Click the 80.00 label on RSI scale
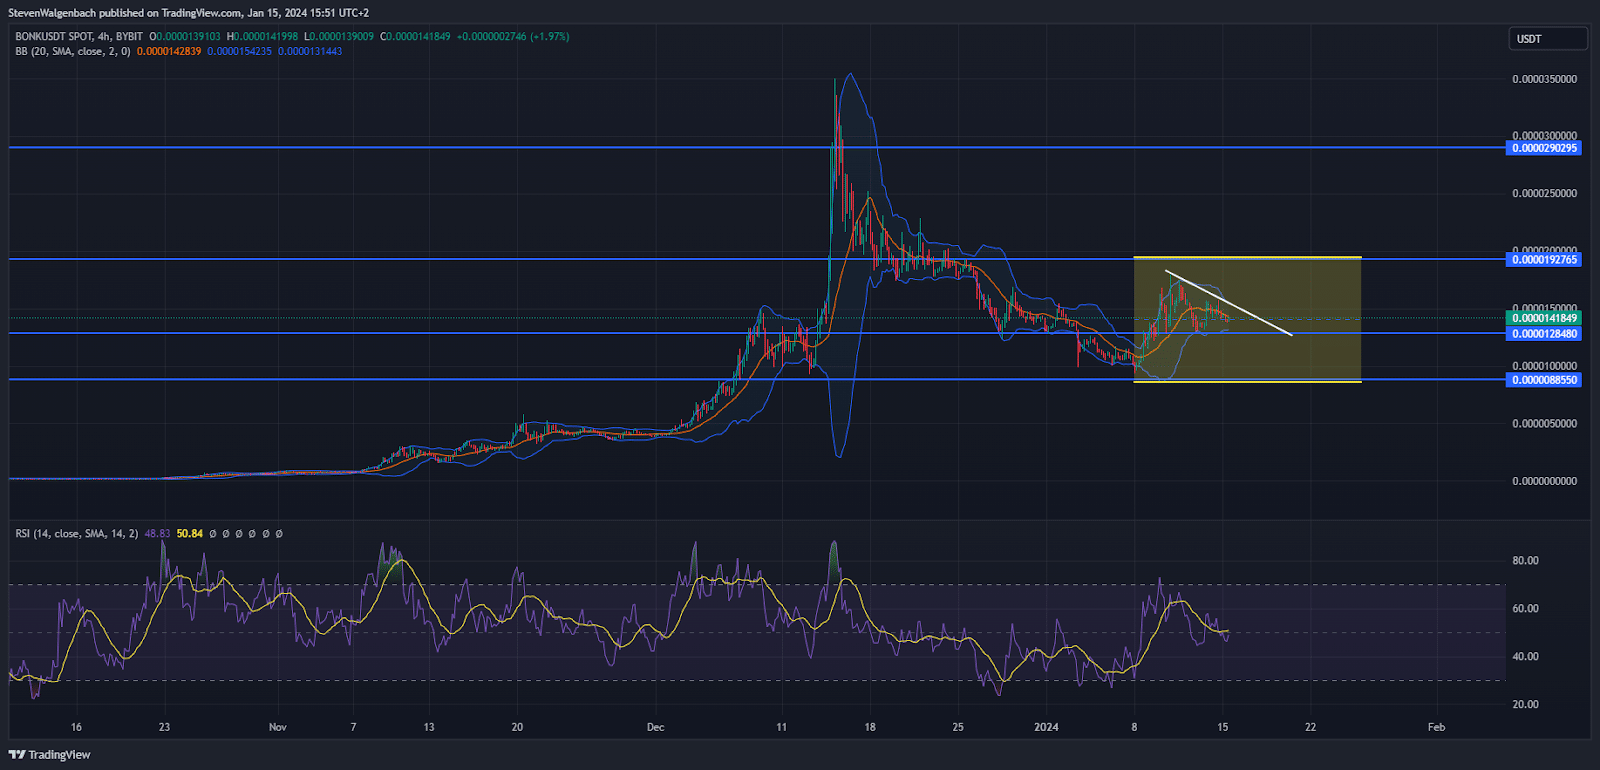Image resolution: width=1600 pixels, height=770 pixels. 1525,561
